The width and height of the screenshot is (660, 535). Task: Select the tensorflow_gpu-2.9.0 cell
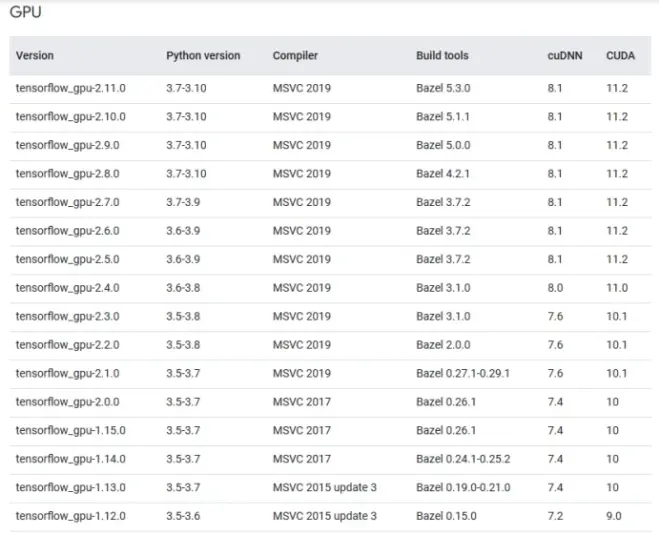(x=67, y=145)
